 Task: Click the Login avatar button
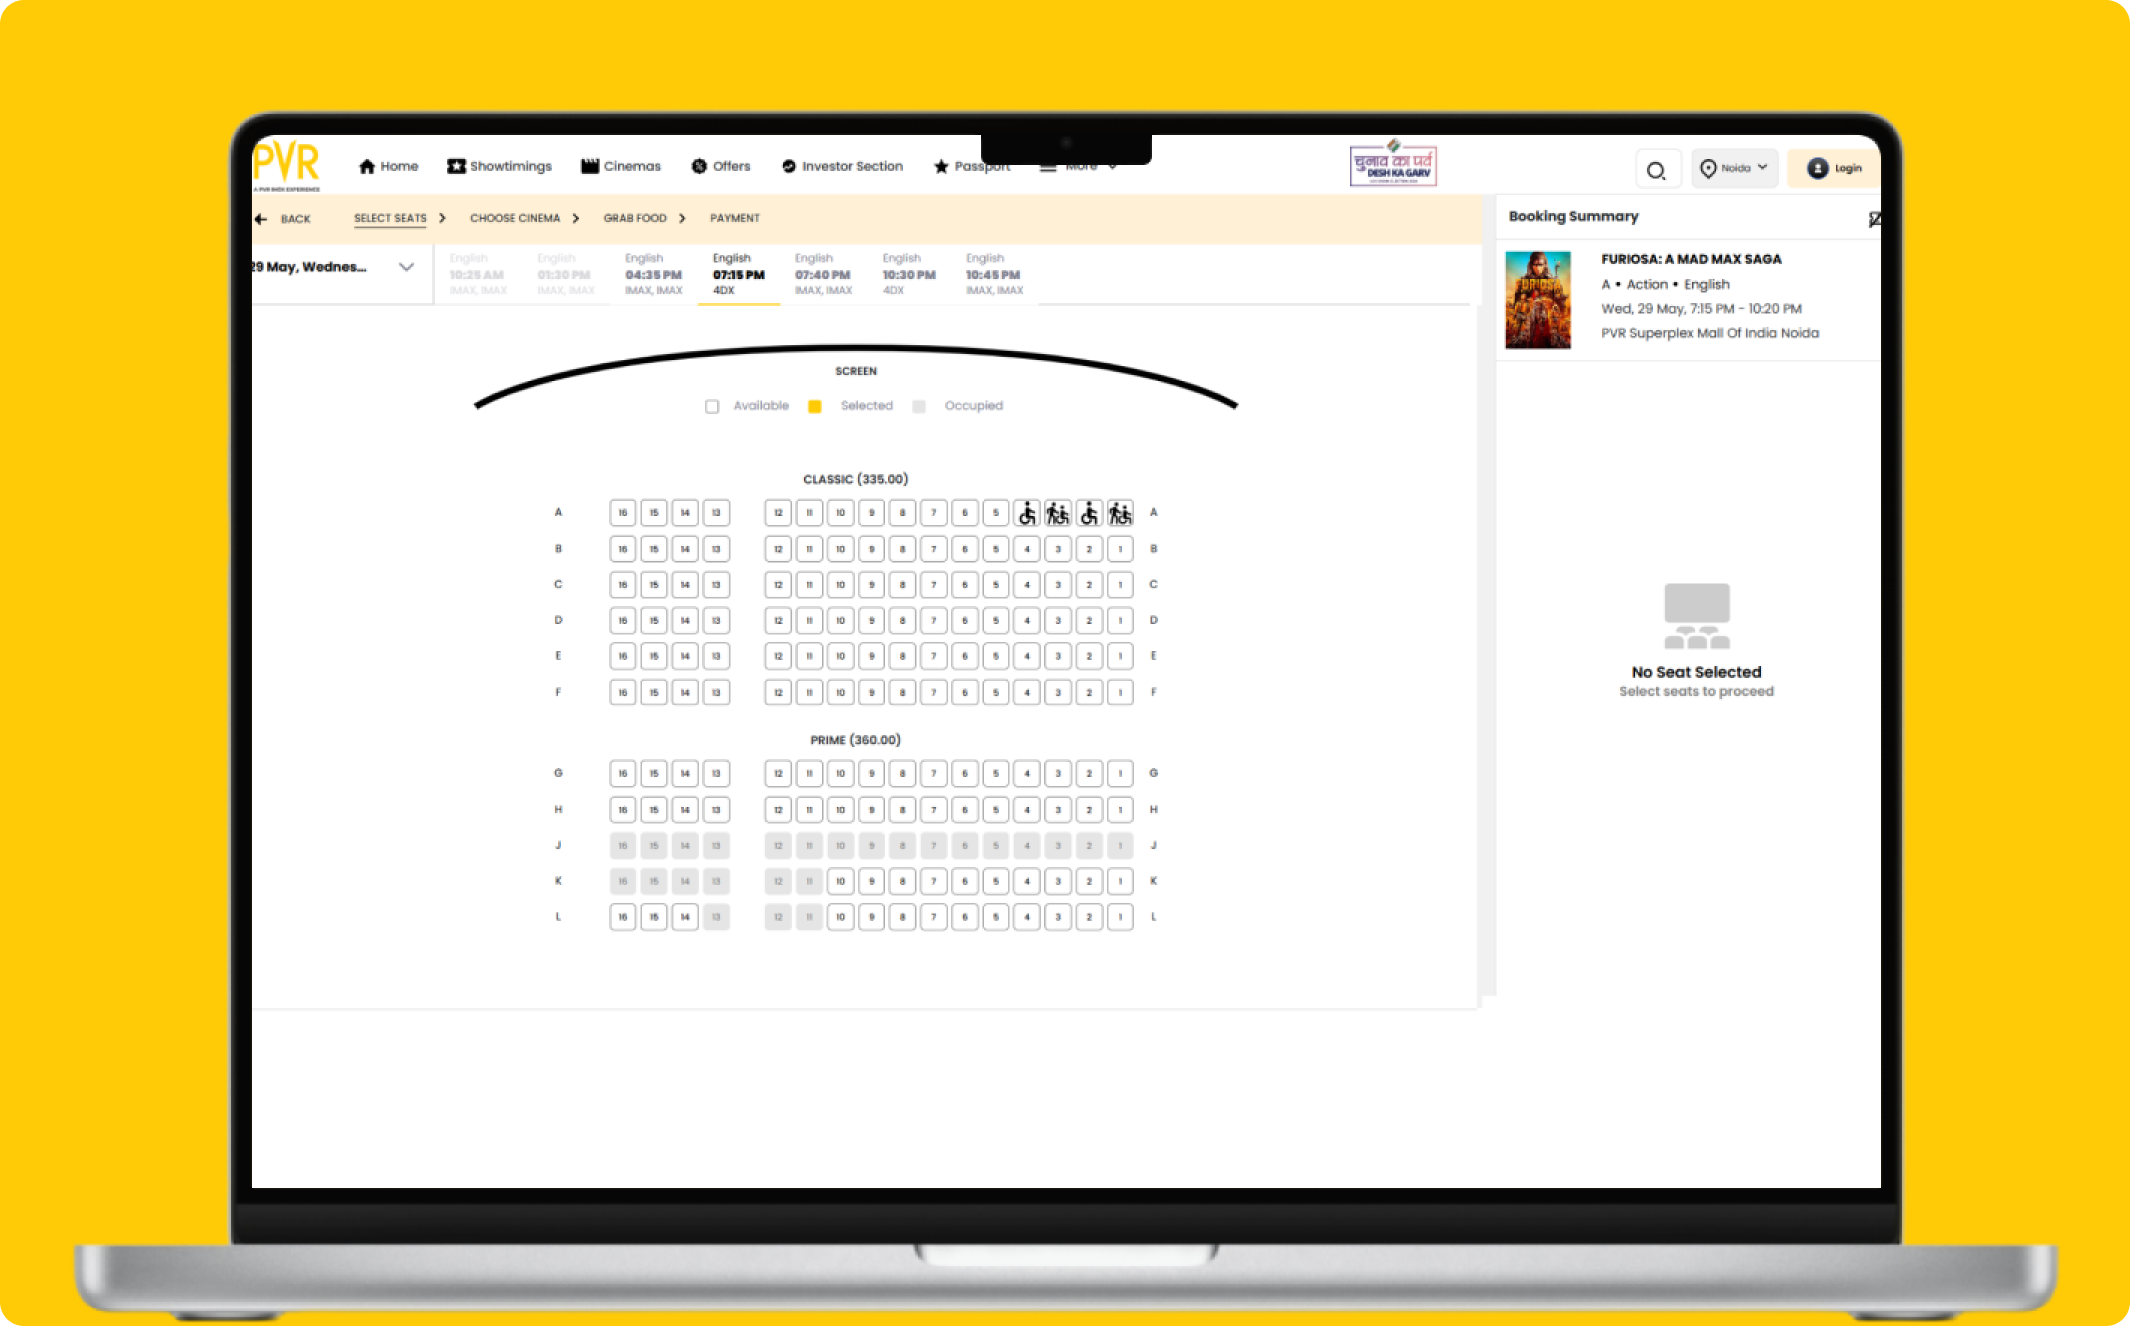click(1834, 168)
